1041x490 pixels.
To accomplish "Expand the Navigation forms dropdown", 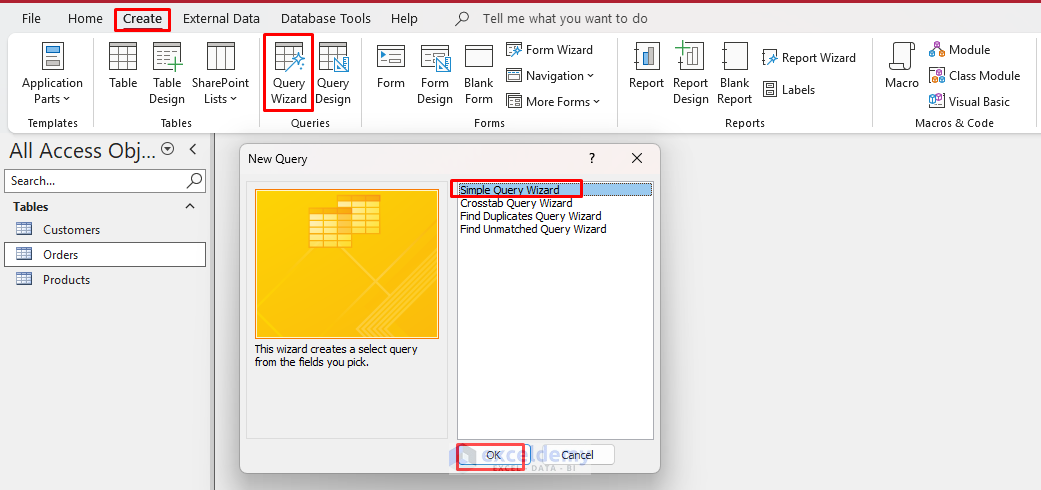I will click(x=550, y=76).
